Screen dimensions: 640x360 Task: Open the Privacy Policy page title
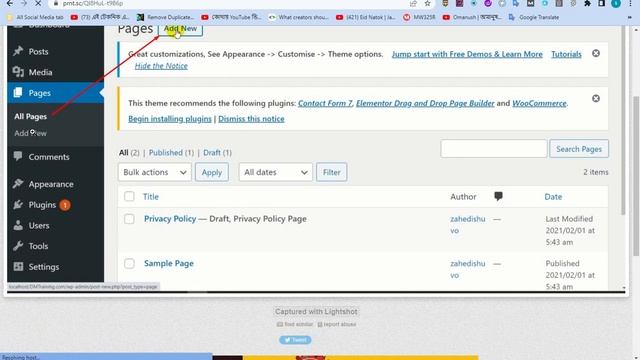click(170, 219)
